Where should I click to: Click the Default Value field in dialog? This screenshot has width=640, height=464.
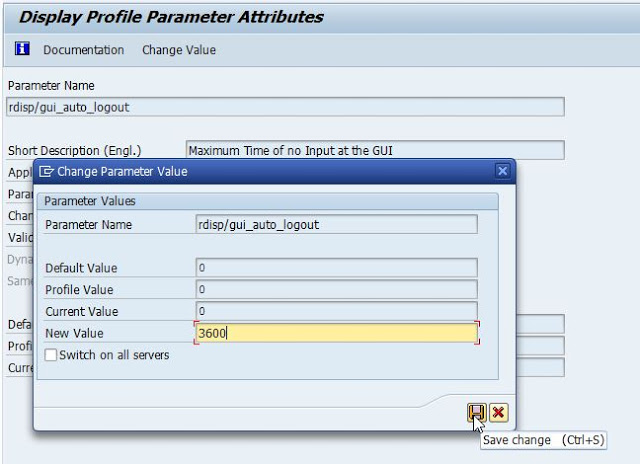pyautogui.click(x=336, y=268)
